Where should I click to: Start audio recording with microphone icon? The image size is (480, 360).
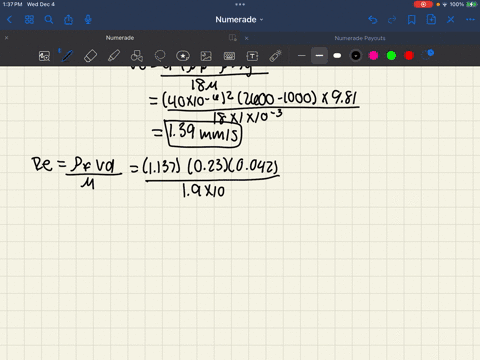coord(88,20)
